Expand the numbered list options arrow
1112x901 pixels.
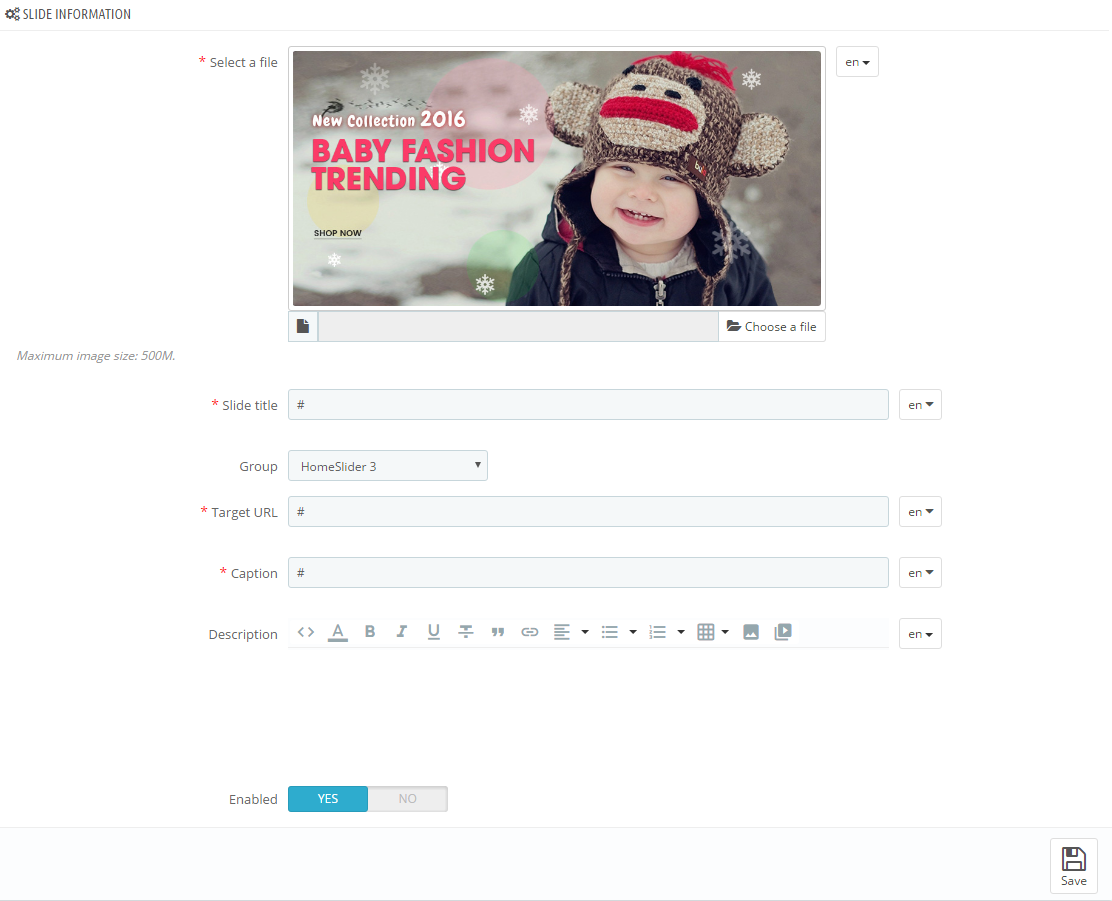coord(681,632)
